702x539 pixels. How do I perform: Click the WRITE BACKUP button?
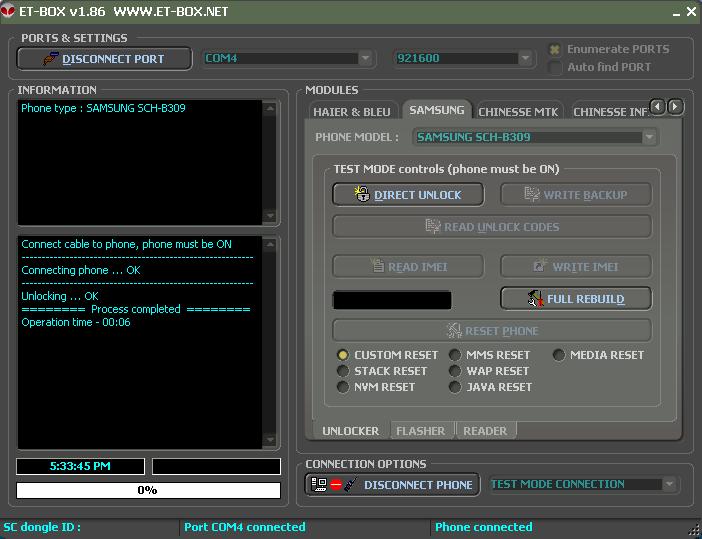576,194
